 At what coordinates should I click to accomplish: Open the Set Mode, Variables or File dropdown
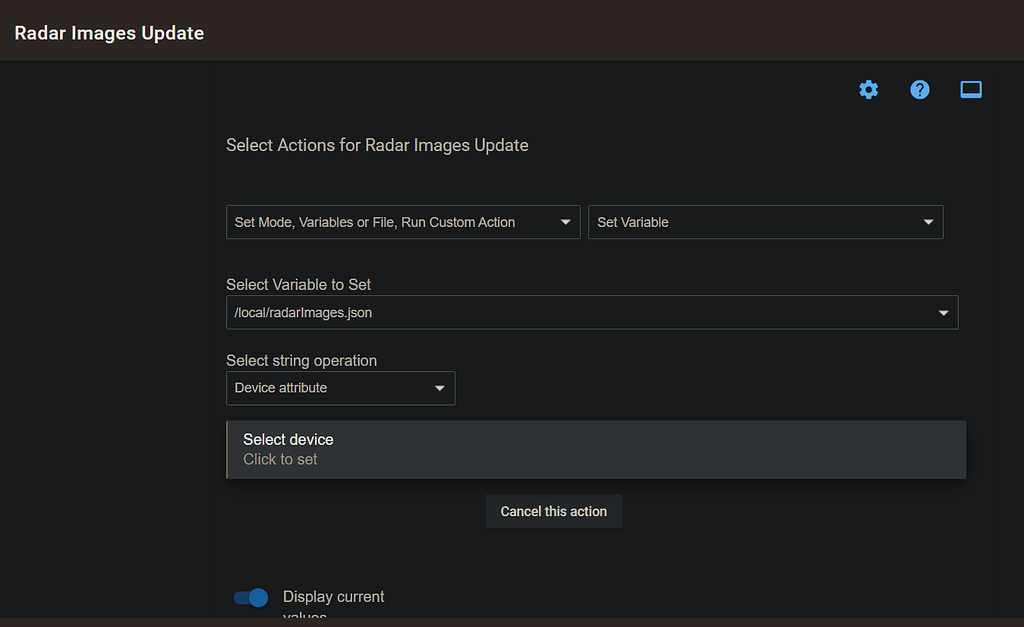pyautogui.click(x=403, y=222)
